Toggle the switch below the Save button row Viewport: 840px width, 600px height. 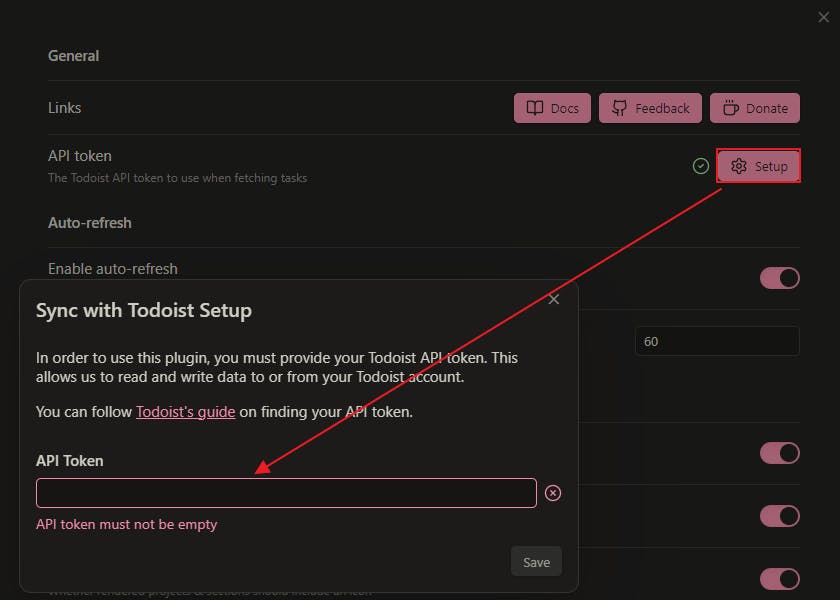tap(780, 579)
